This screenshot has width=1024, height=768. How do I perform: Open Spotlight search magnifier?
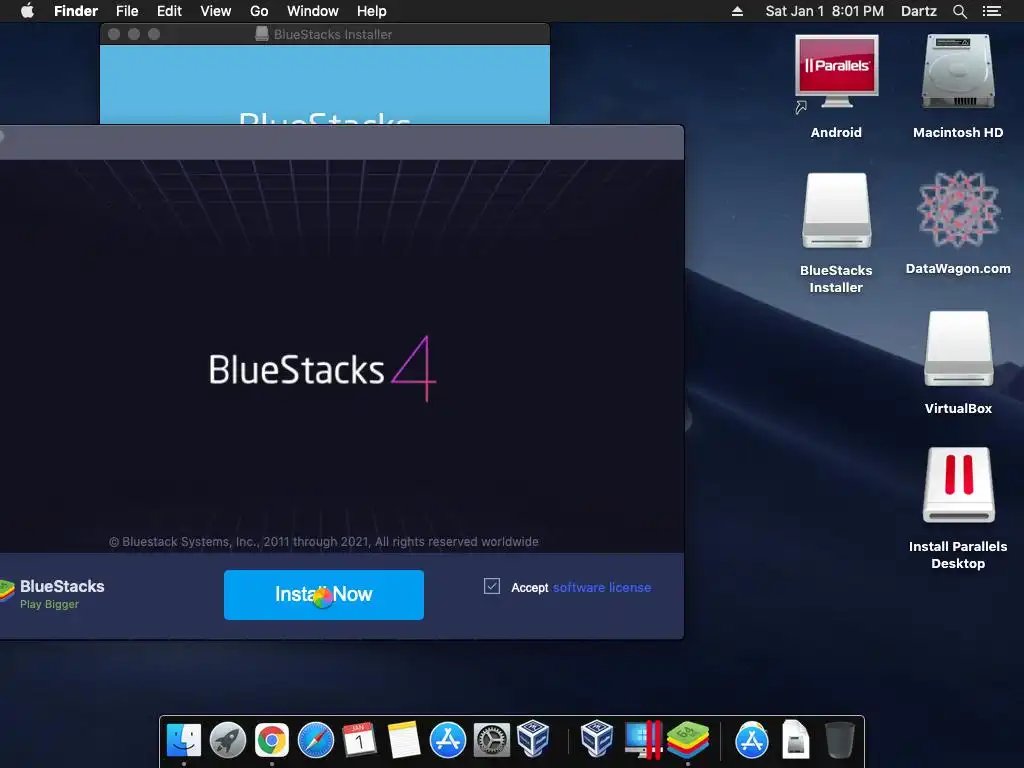click(959, 11)
